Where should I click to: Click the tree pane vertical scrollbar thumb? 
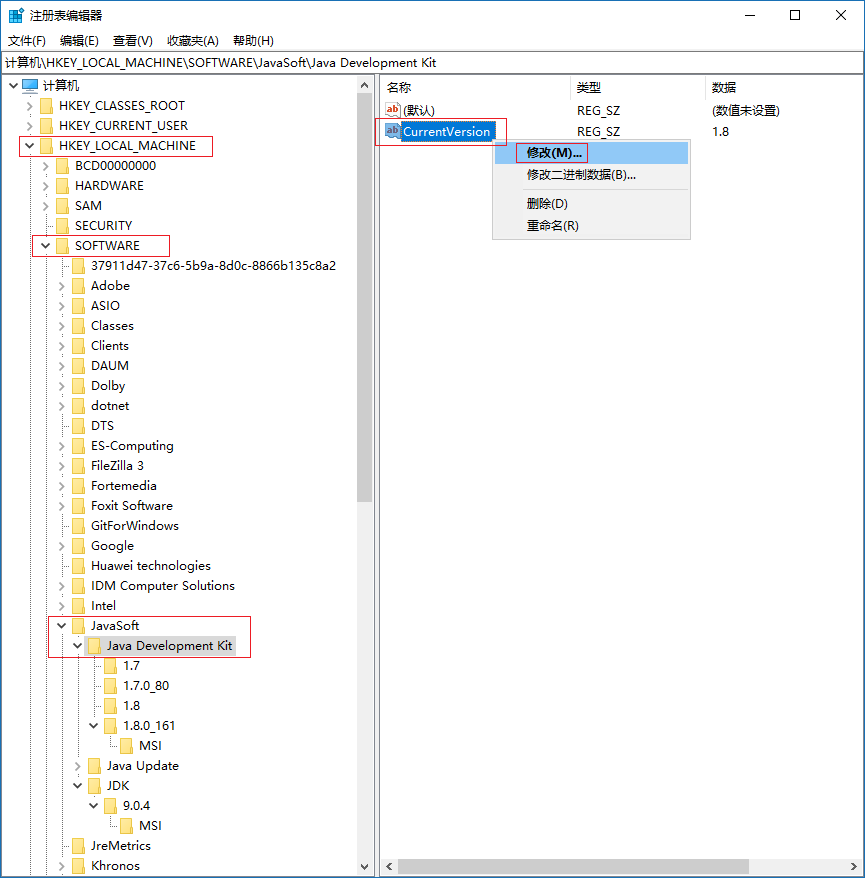[364, 298]
